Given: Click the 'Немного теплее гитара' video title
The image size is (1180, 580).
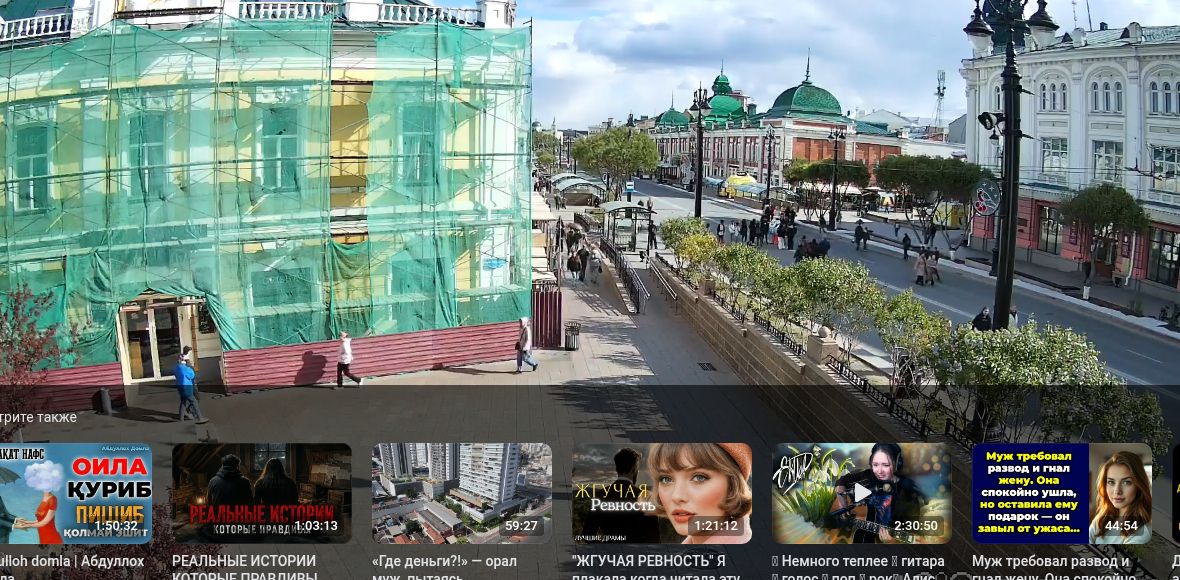Looking at the screenshot, I should pyautogui.click(x=858, y=567).
